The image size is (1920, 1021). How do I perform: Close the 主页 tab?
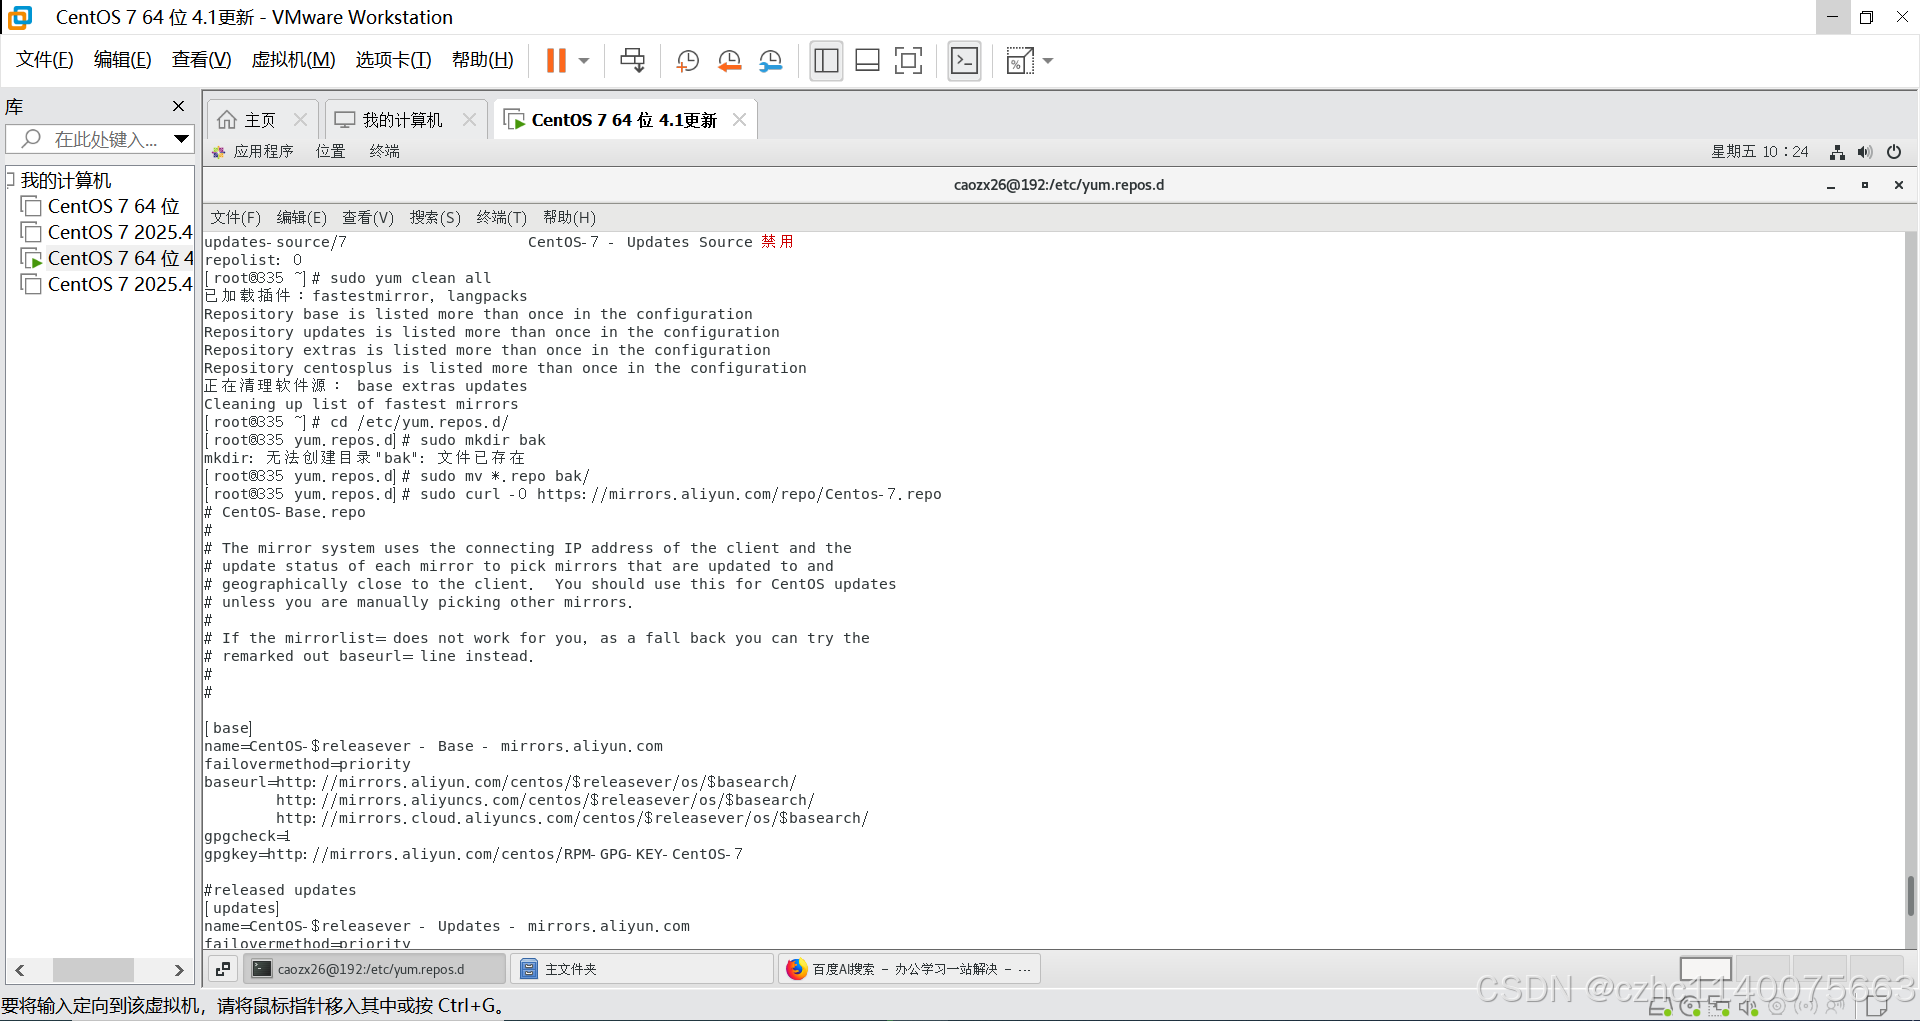[x=300, y=120]
